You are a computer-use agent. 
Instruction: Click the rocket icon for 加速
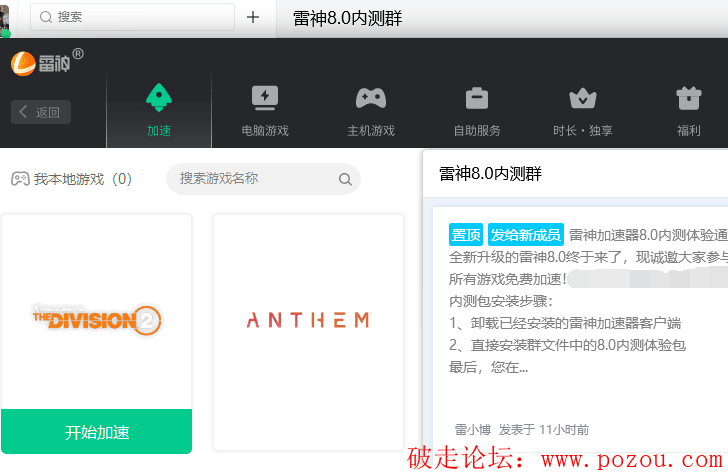(159, 97)
